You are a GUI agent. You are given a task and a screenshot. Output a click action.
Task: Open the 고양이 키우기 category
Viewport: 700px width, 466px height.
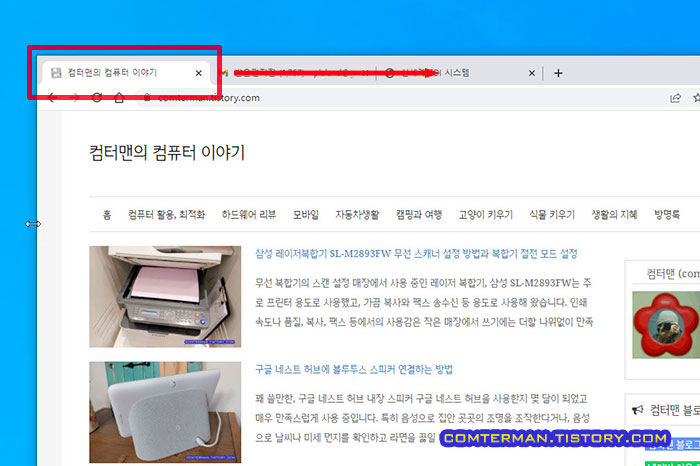point(486,215)
